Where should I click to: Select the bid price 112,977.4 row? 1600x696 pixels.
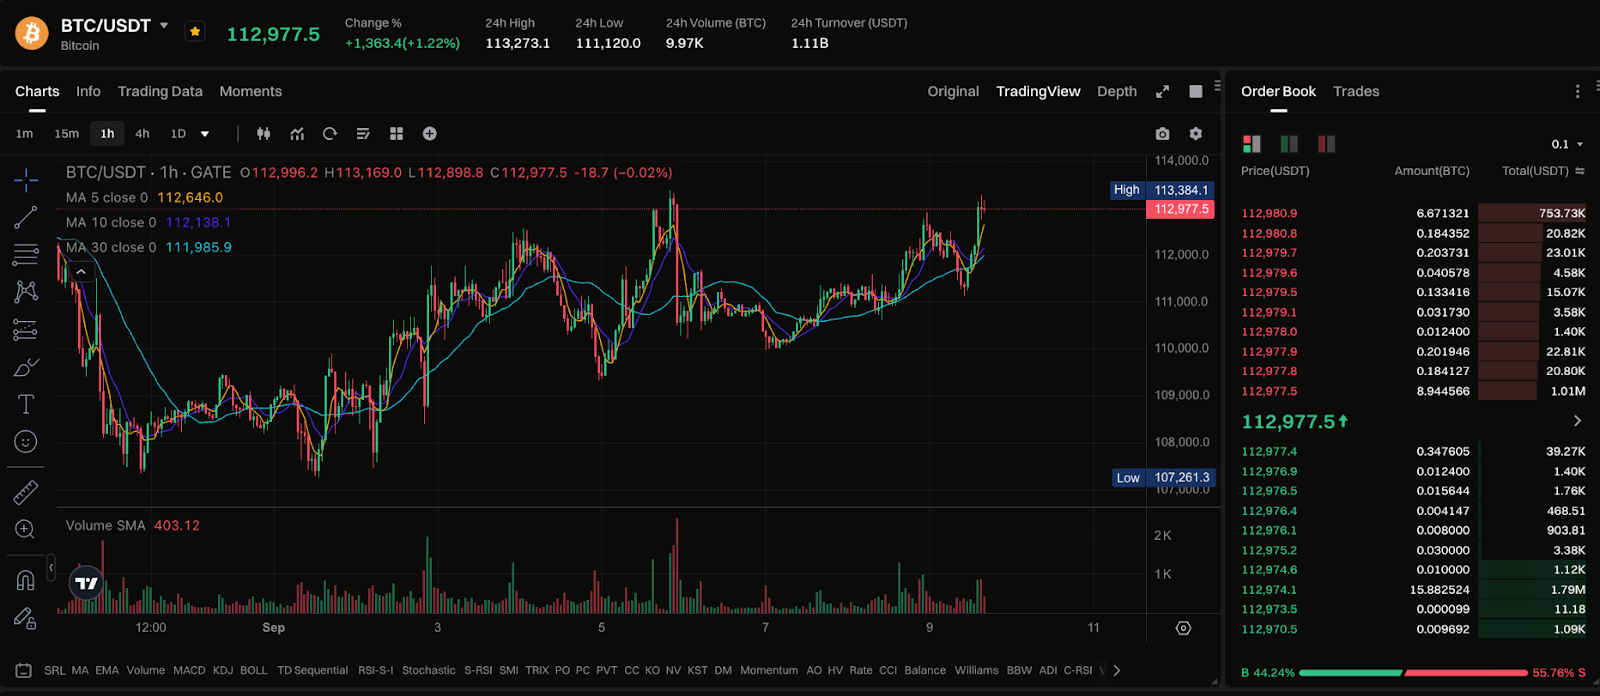tap(1413, 451)
